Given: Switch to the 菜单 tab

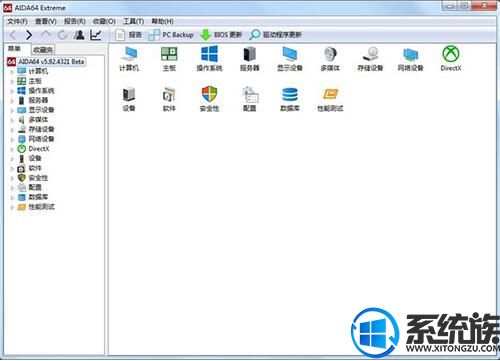Looking at the screenshot, I should [x=14, y=49].
